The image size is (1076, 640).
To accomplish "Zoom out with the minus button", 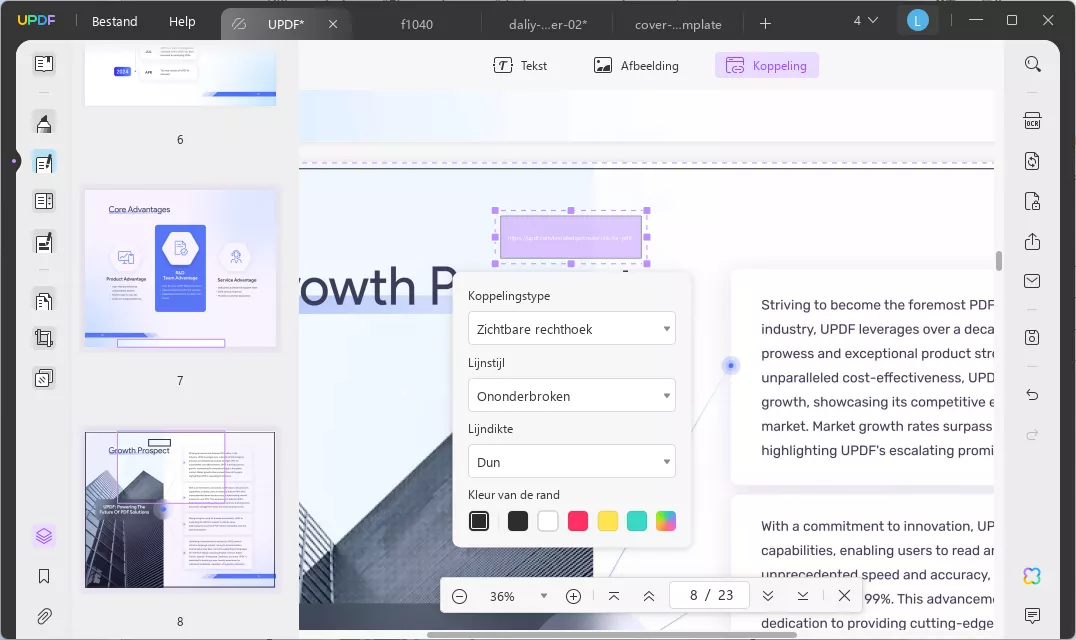I will (460, 596).
